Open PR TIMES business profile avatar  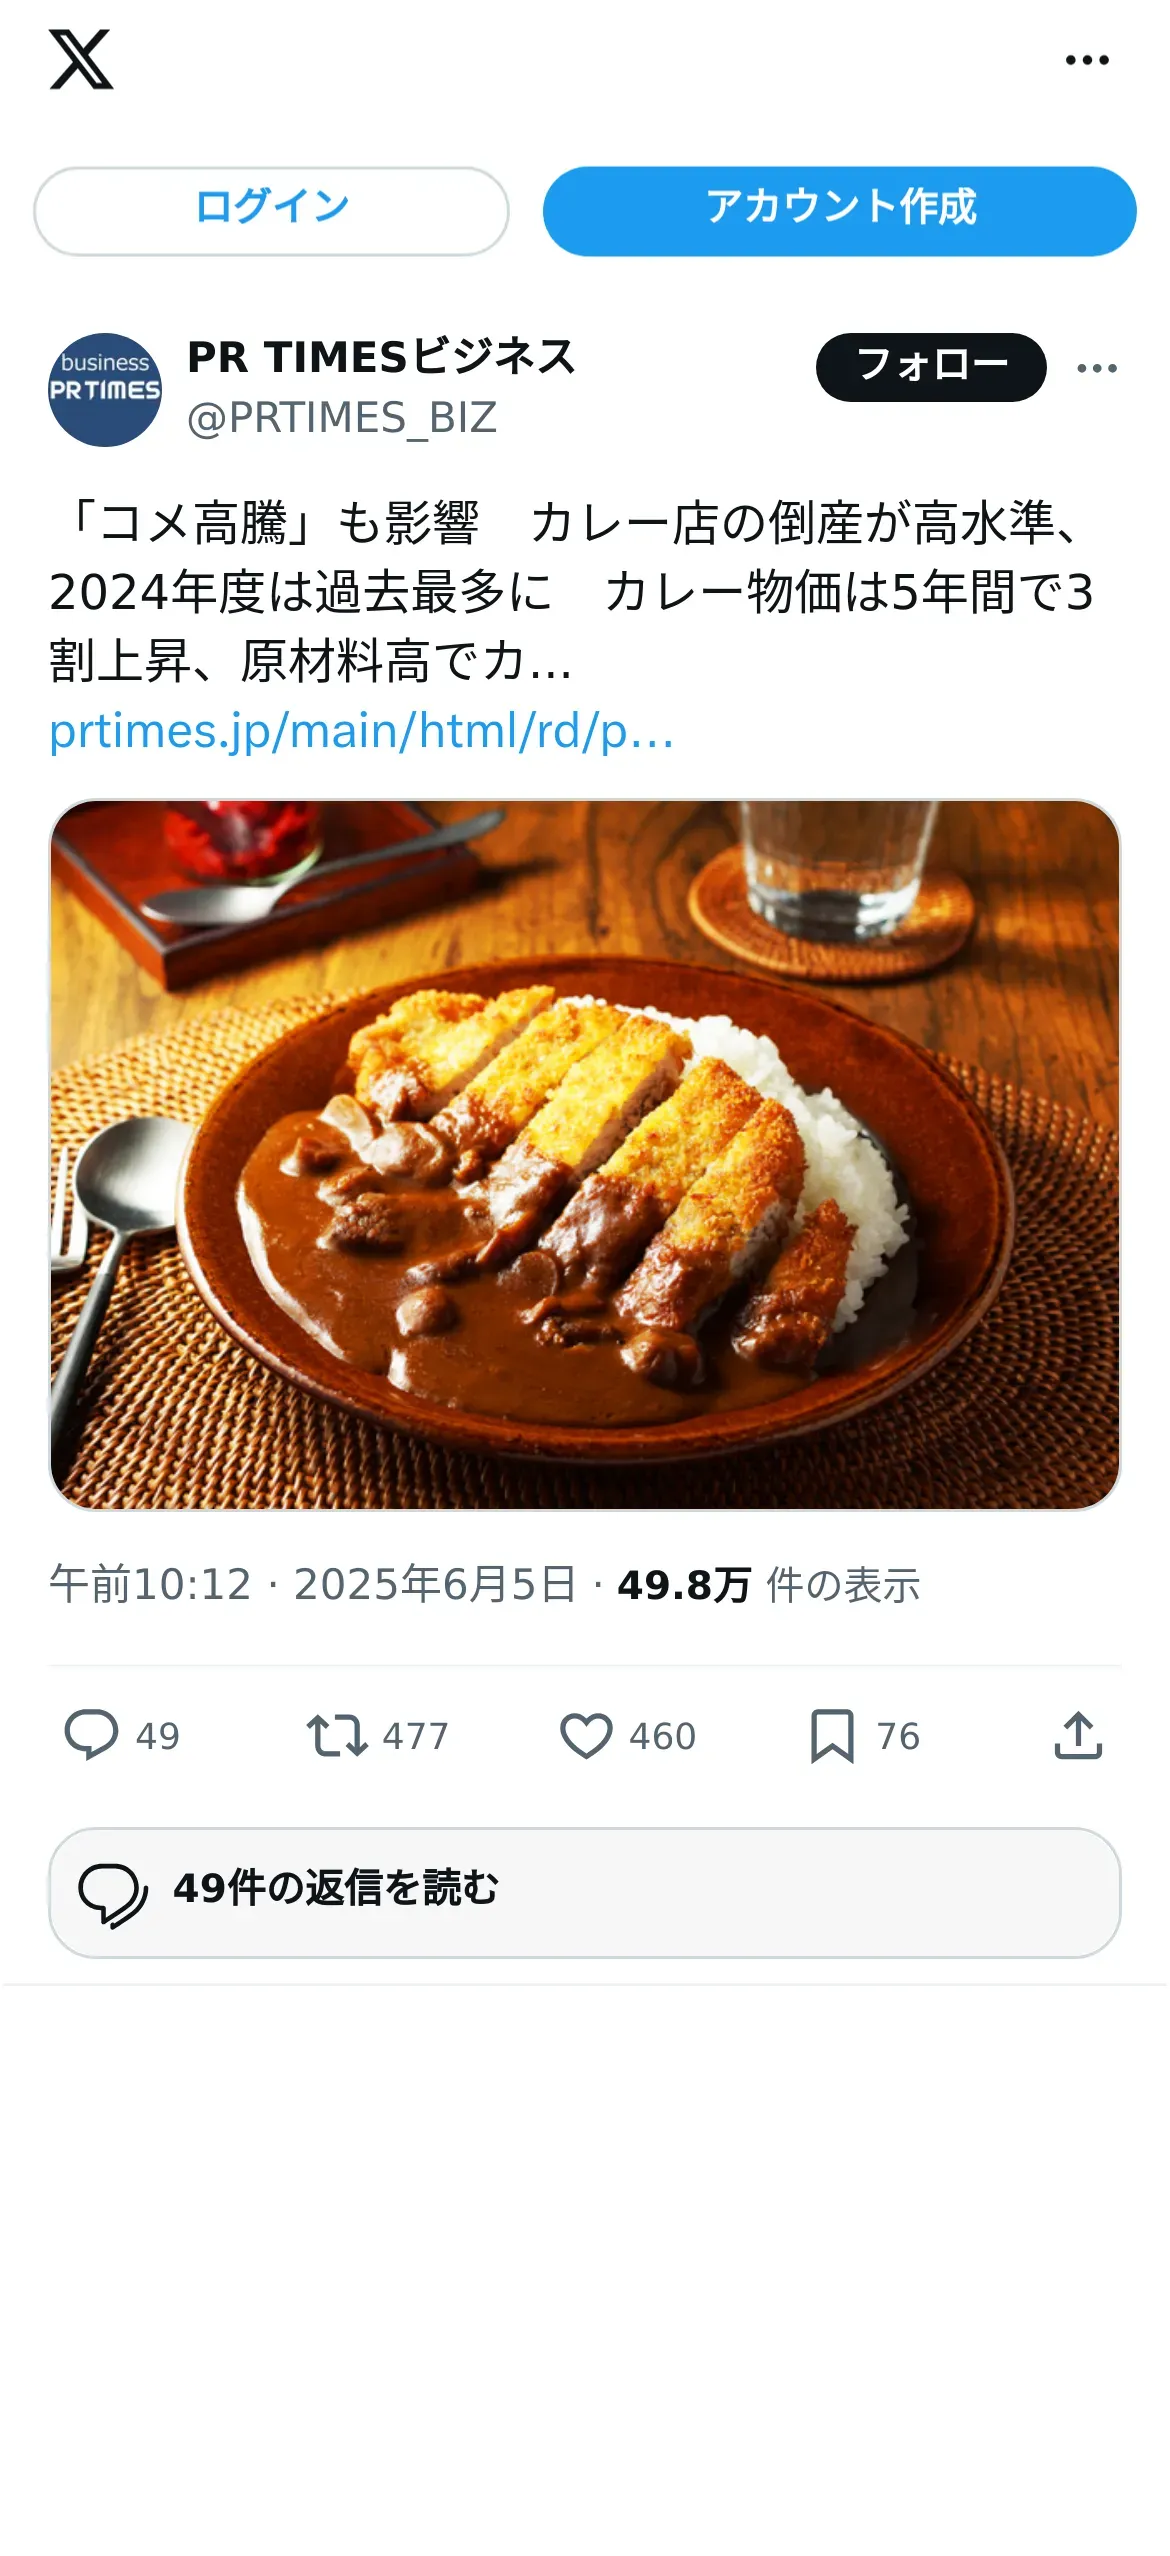click(x=105, y=390)
